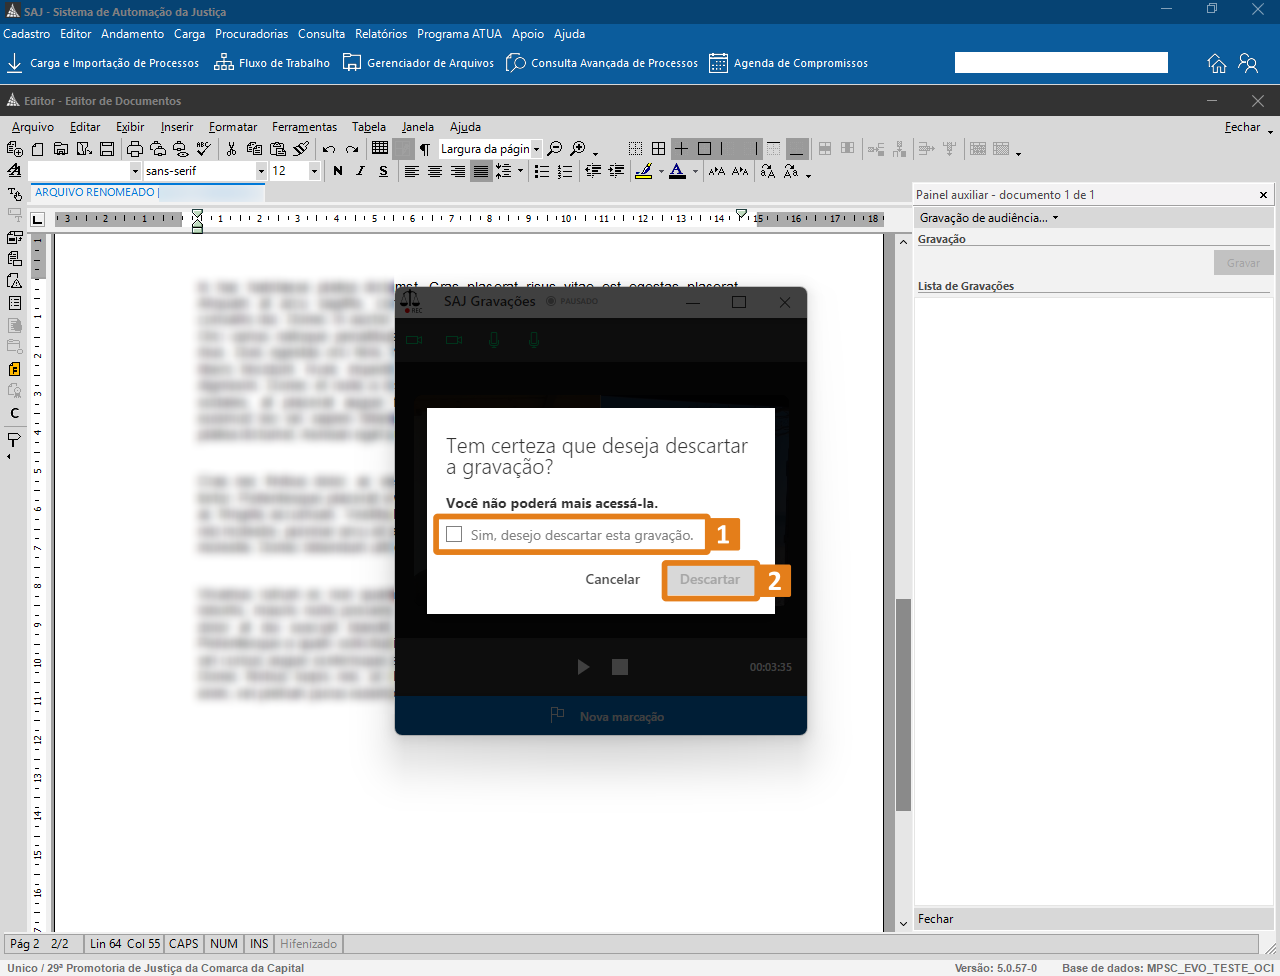Open the font size 12 dropdown
The image size is (1280, 976).
click(314, 171)
